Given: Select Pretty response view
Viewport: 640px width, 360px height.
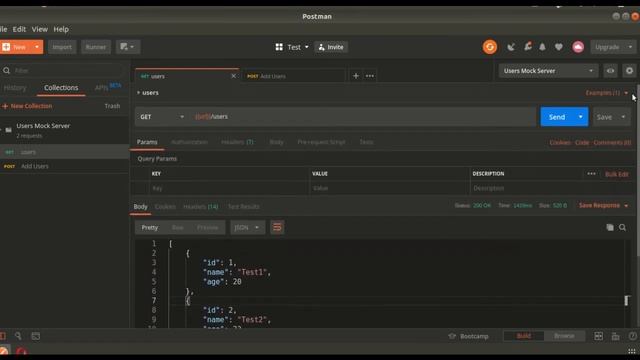Looking at the screenshot, I should (150, 227).
